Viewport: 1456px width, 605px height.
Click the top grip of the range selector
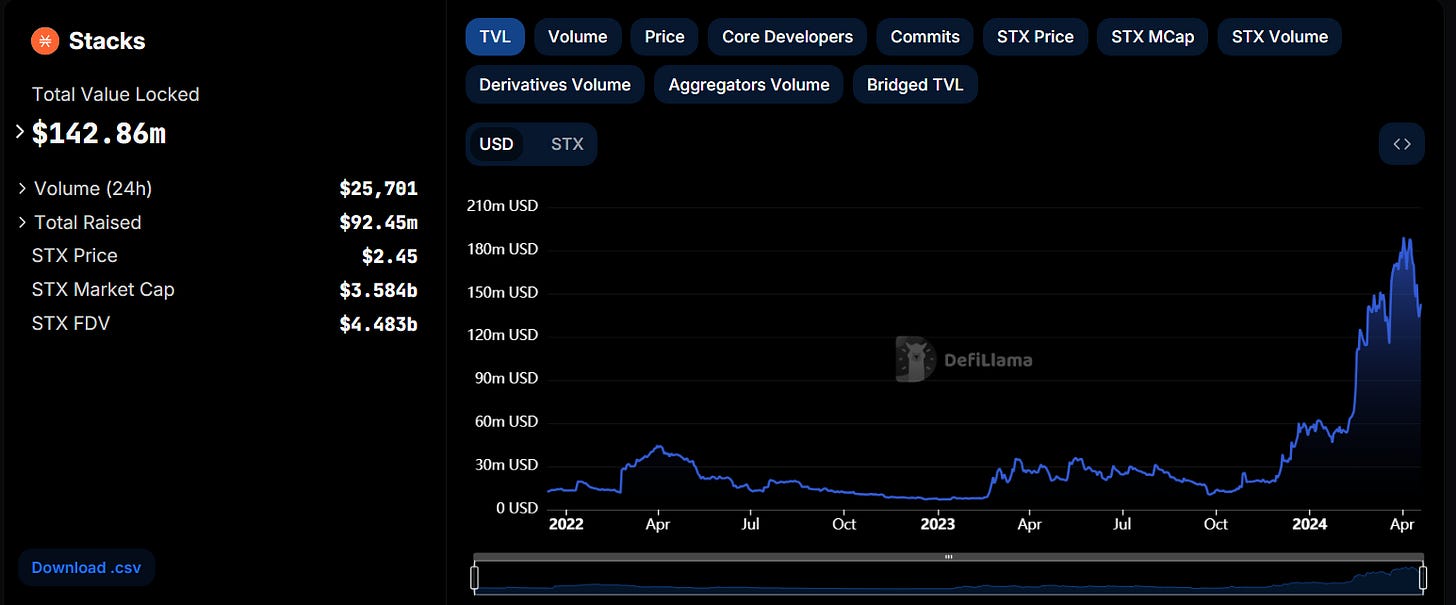(x=948, y=557)
